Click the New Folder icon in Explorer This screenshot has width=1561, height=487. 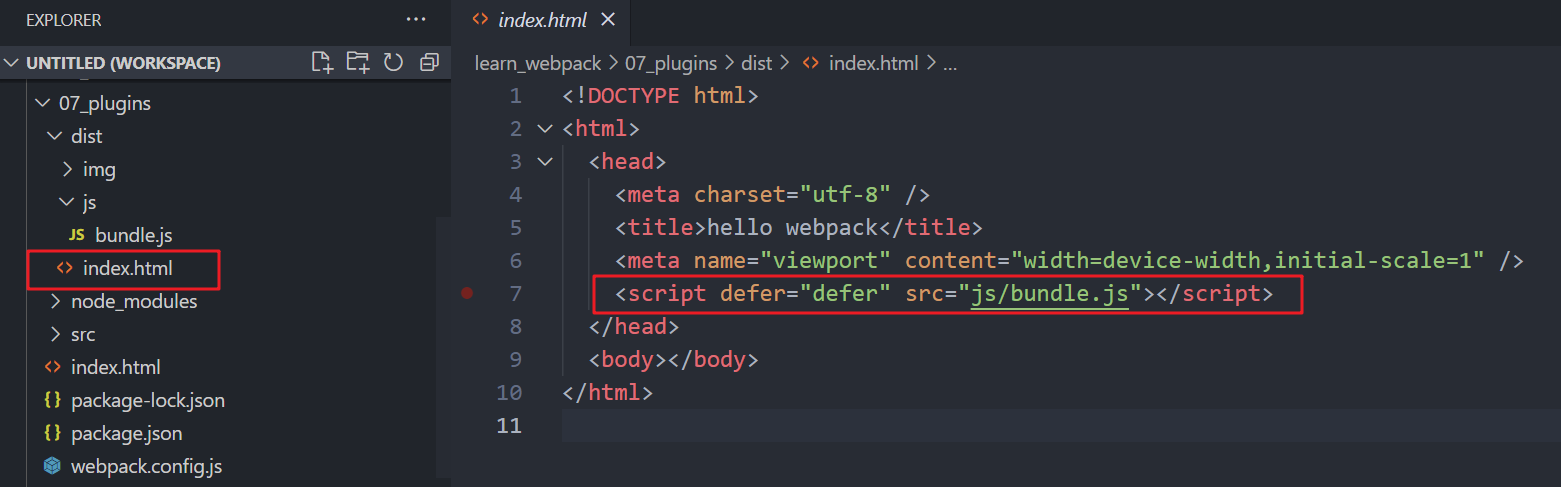point(358,62)
